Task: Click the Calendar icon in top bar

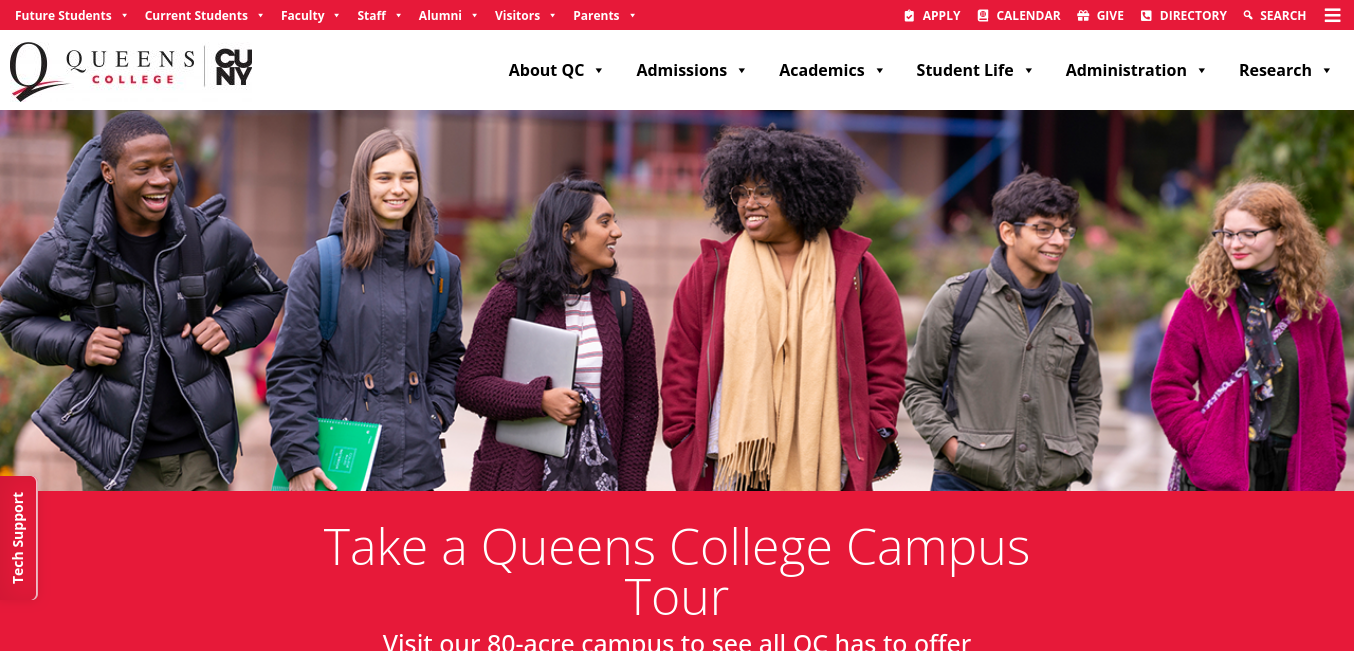Action: (983, 16)
